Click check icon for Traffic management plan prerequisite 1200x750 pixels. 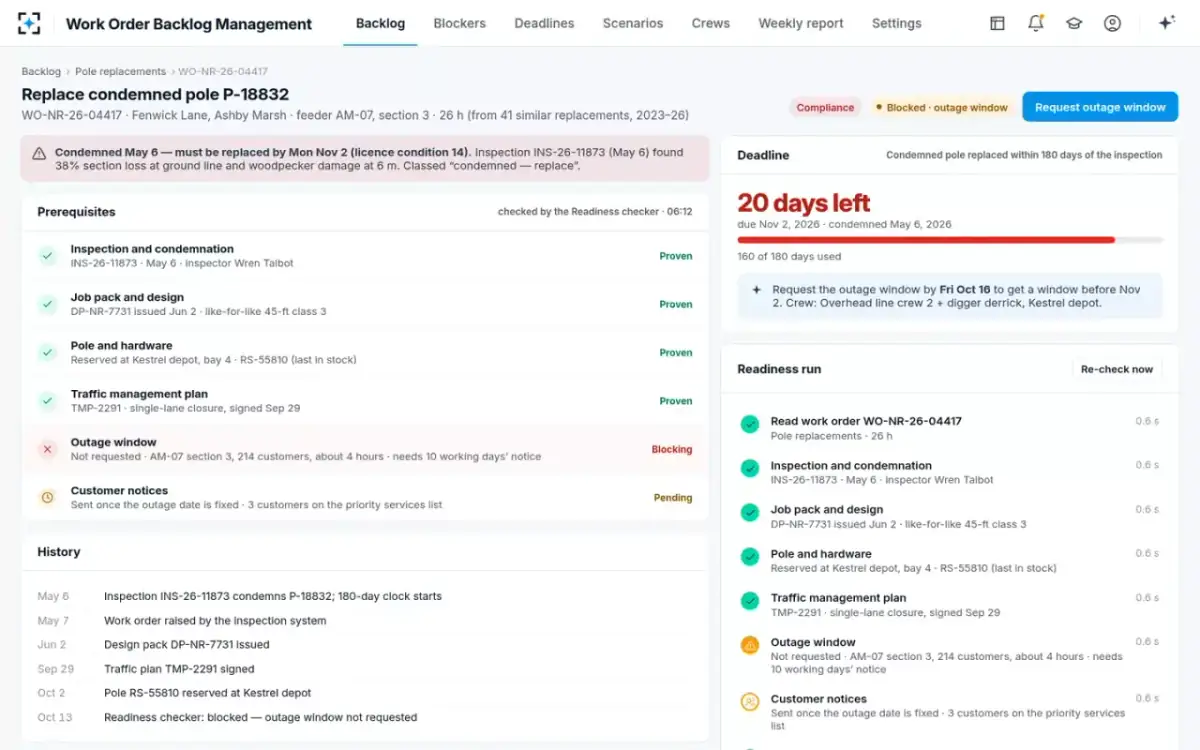47,401
